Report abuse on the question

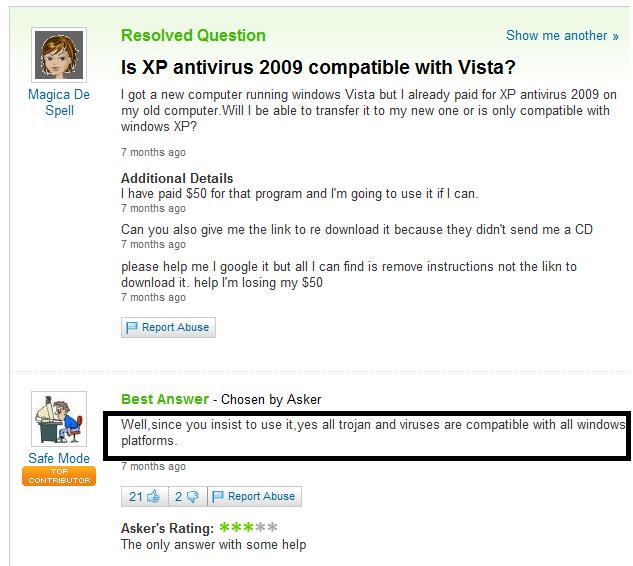tap(168, 327)
